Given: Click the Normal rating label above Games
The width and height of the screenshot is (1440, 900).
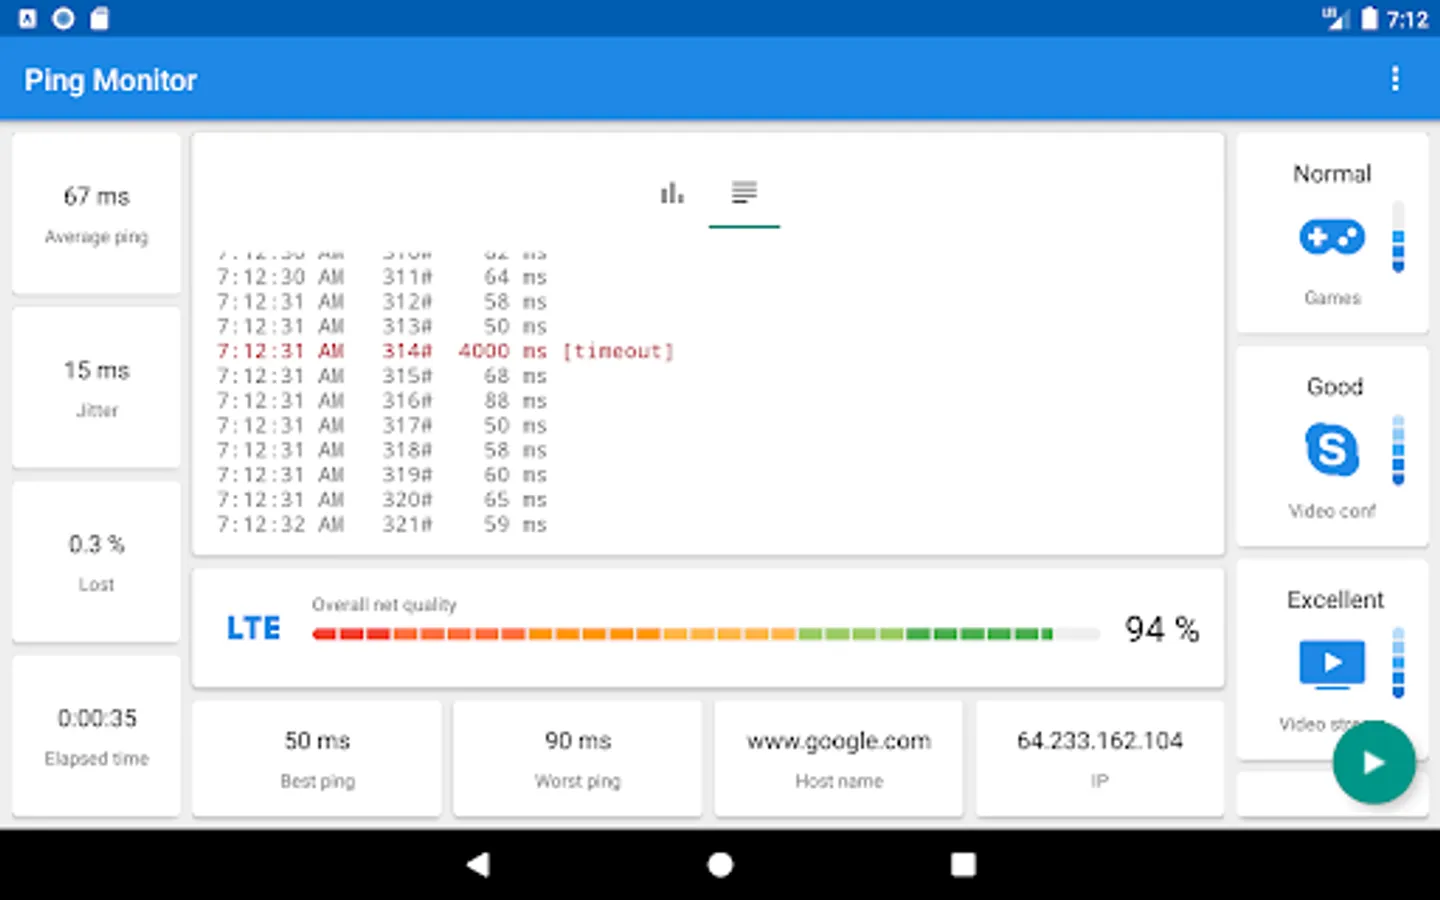Looking at the screenshot, I should click(x=1332, y=174).
